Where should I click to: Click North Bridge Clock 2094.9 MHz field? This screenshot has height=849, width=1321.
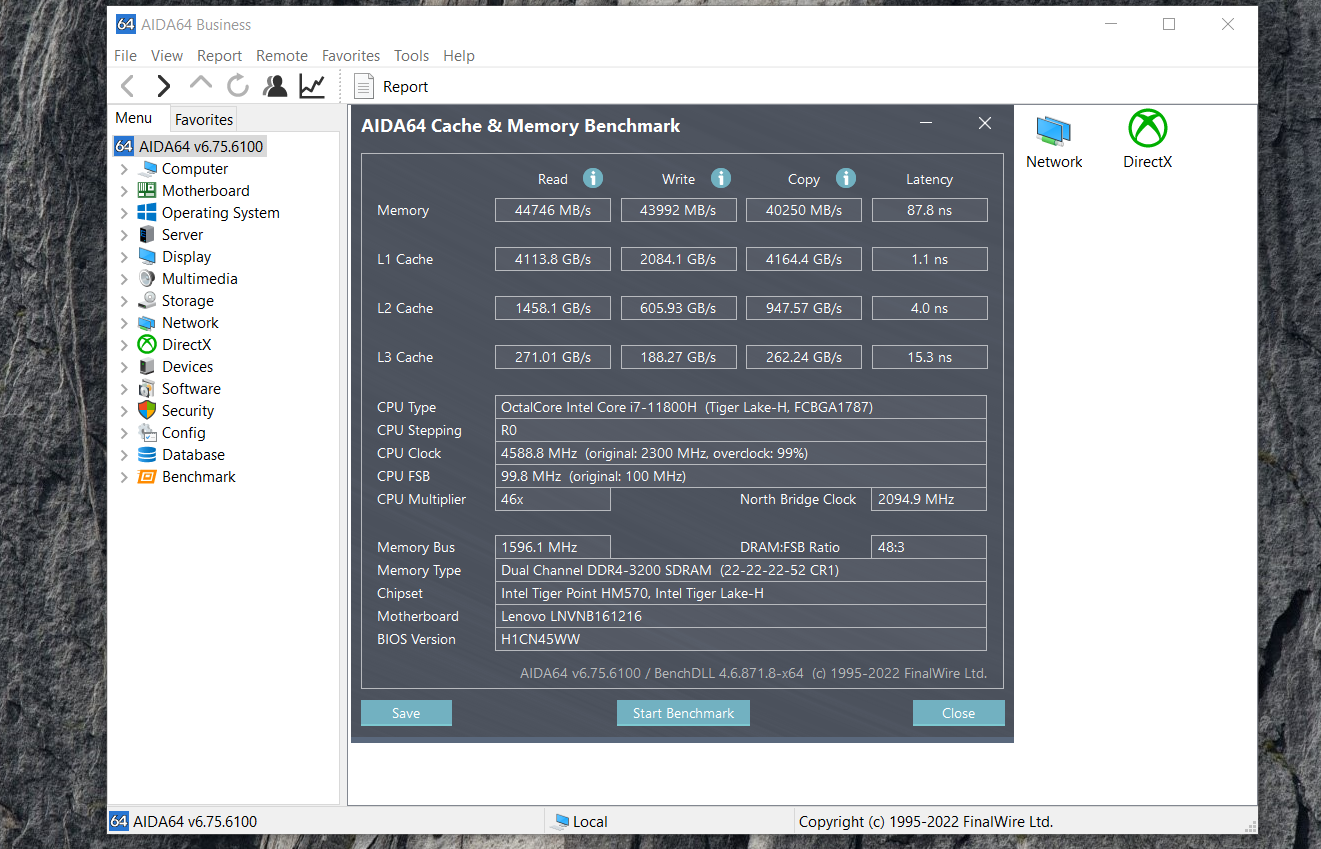pyautogui.click(x=929, y=499)
